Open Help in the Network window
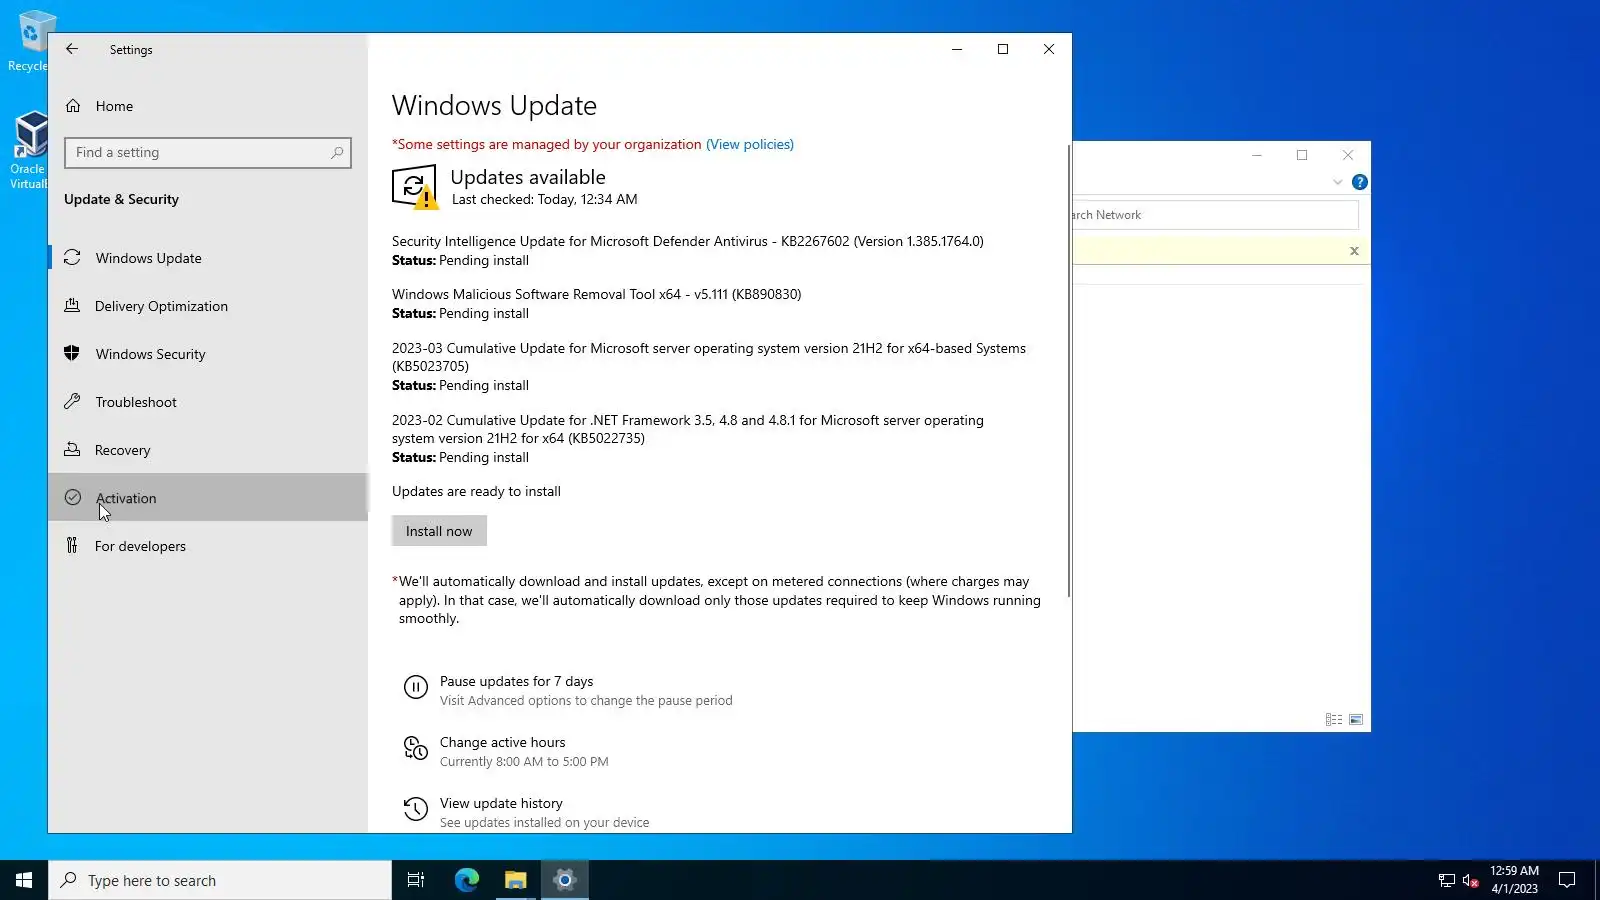 tap(1359, 182)
